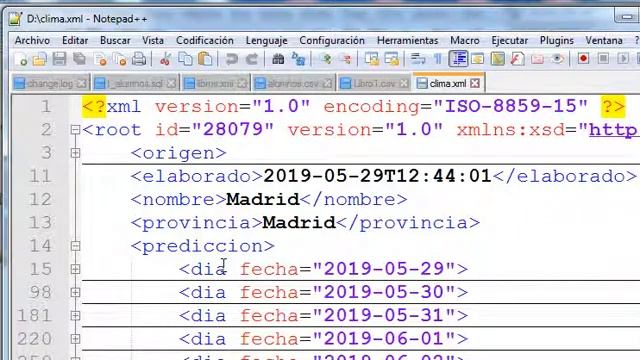Open the Vista menu
Viewport: 640px width, 360px height.
click(x=153, y=40)
